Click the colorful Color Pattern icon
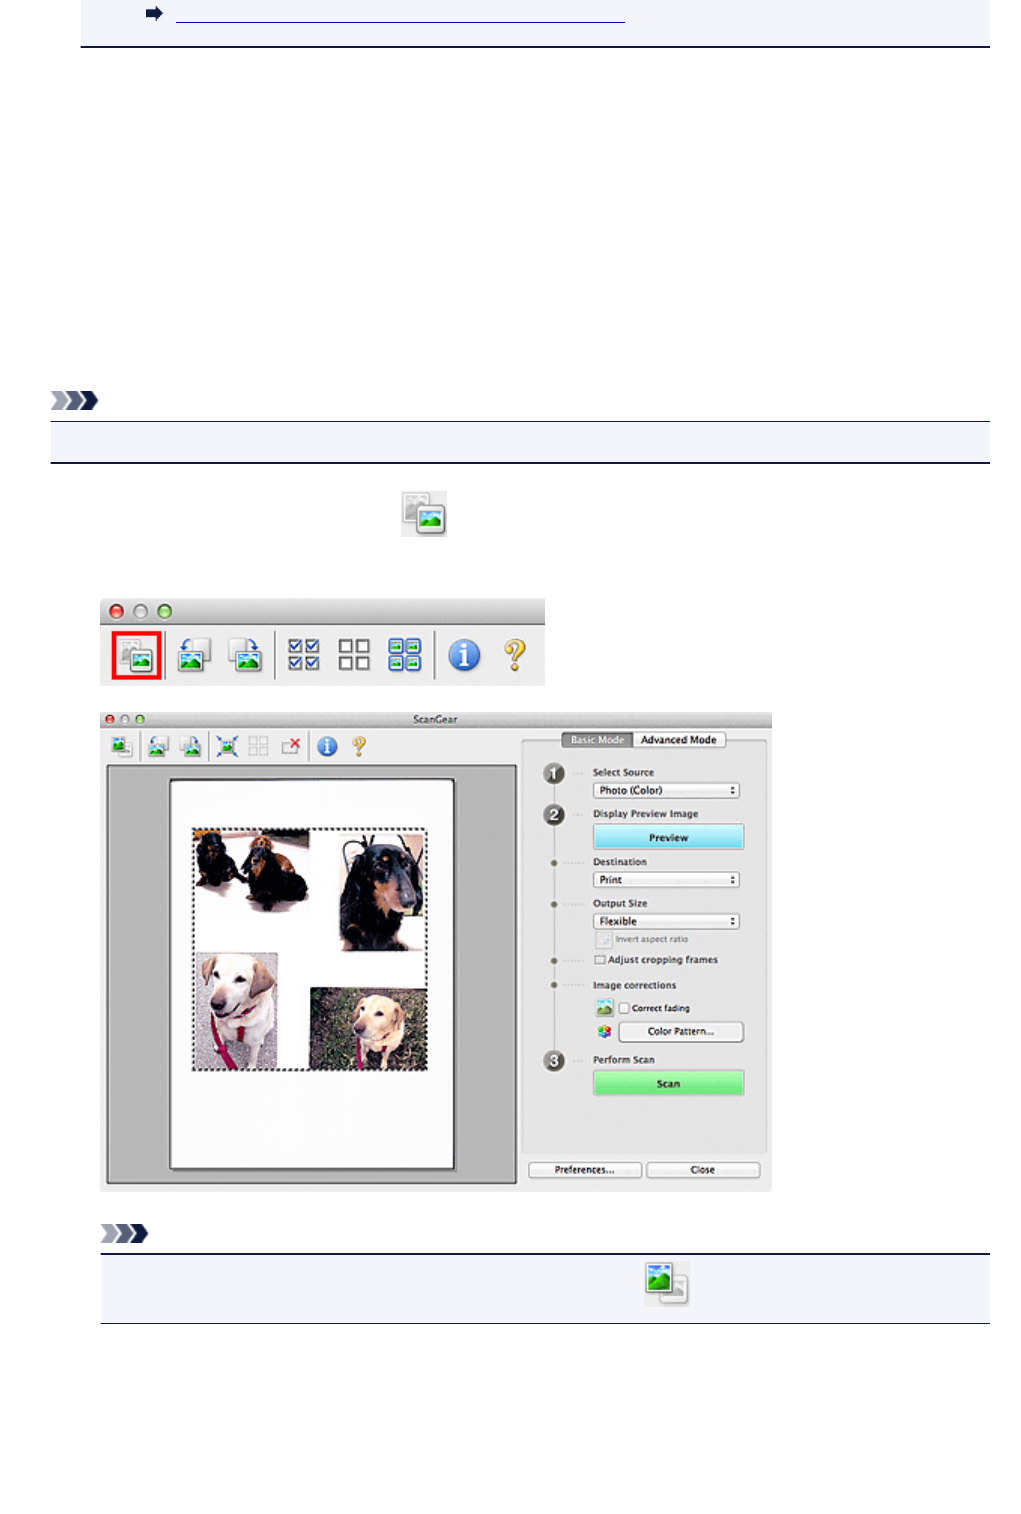This screenshot has height=1514, width=1021. point(604,1032)
